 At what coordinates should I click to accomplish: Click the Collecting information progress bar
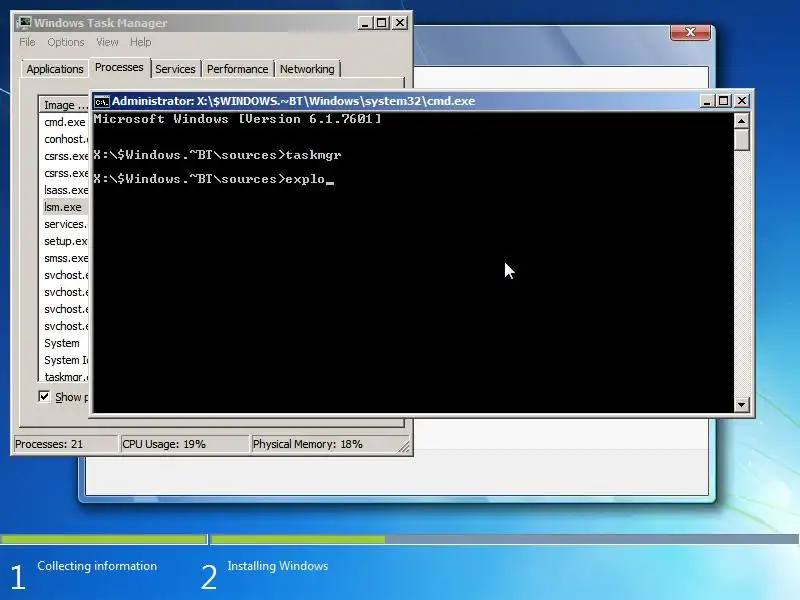click(x=104, y=539)
